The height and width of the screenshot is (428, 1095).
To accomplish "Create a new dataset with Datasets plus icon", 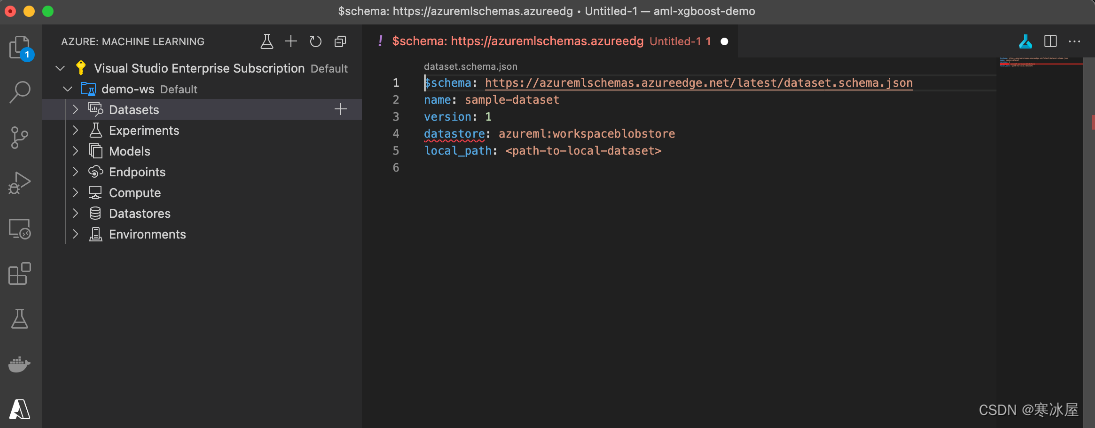I will tap(341, 109).
